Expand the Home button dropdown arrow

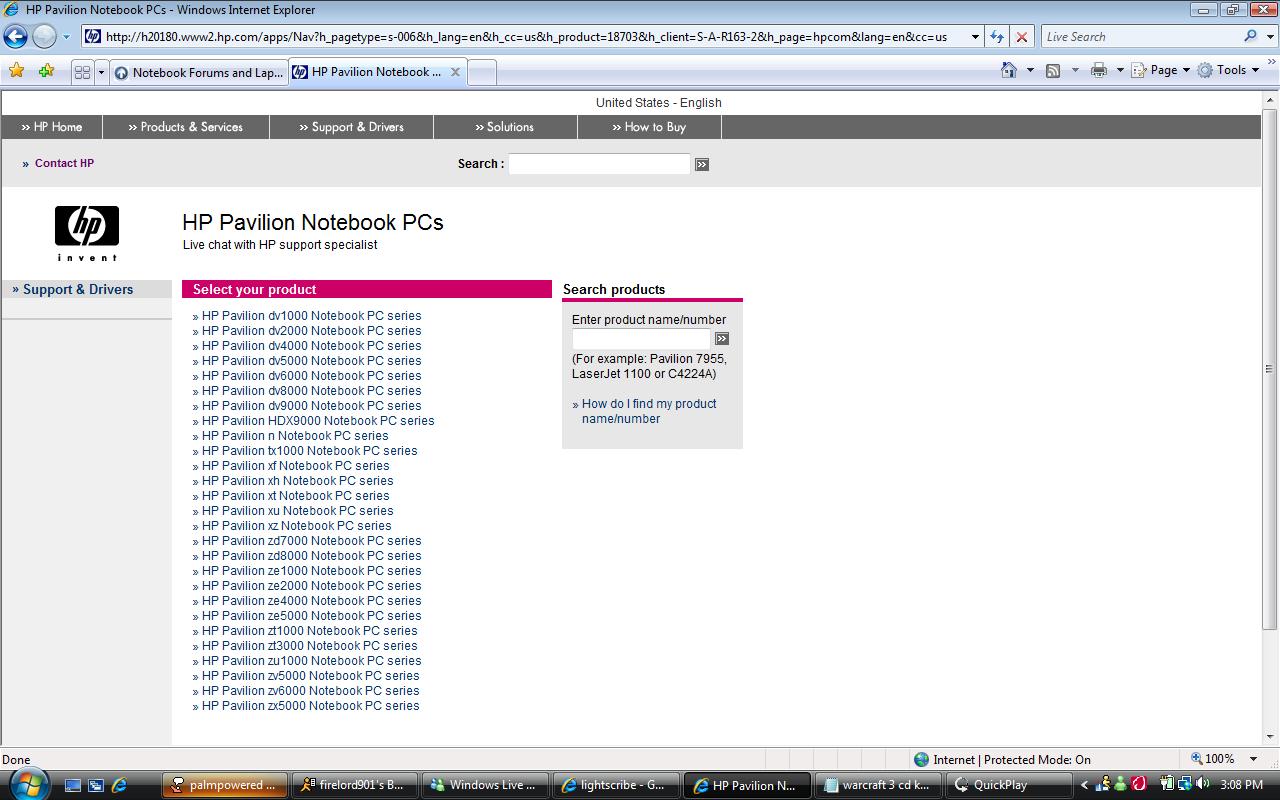coord(1030,70)
